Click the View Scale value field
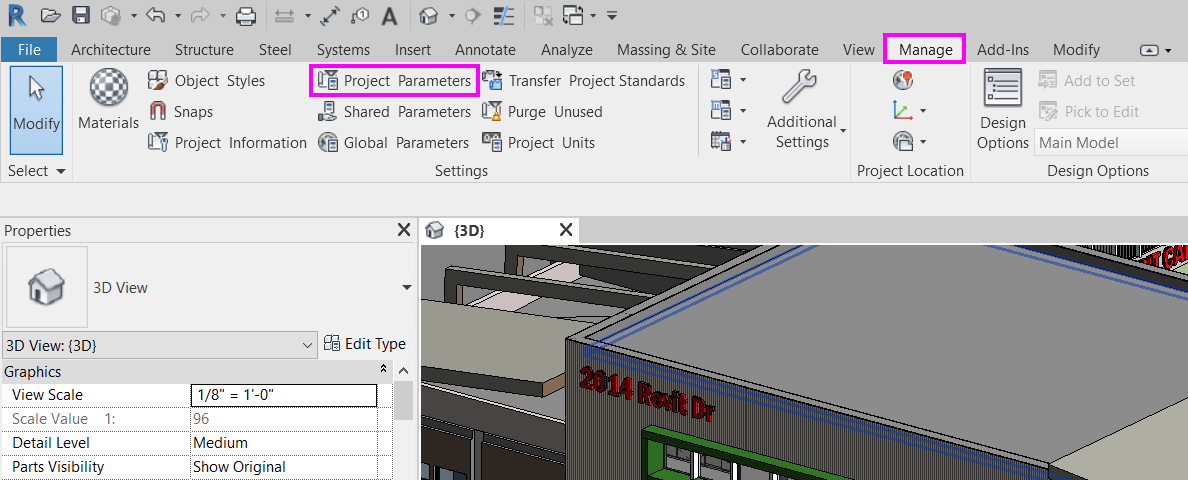 pyautogui.click(x=283, y=395)
